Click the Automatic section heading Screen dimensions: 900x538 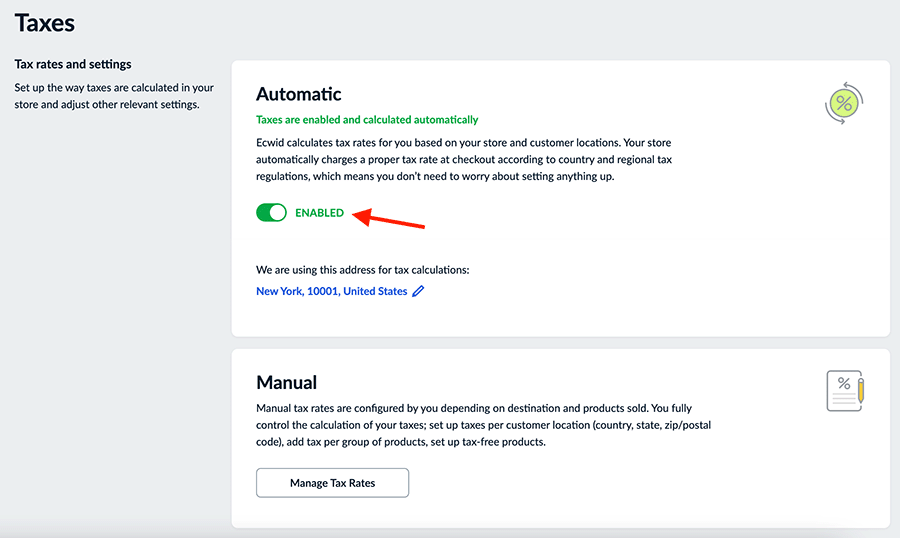pos(298,94)
